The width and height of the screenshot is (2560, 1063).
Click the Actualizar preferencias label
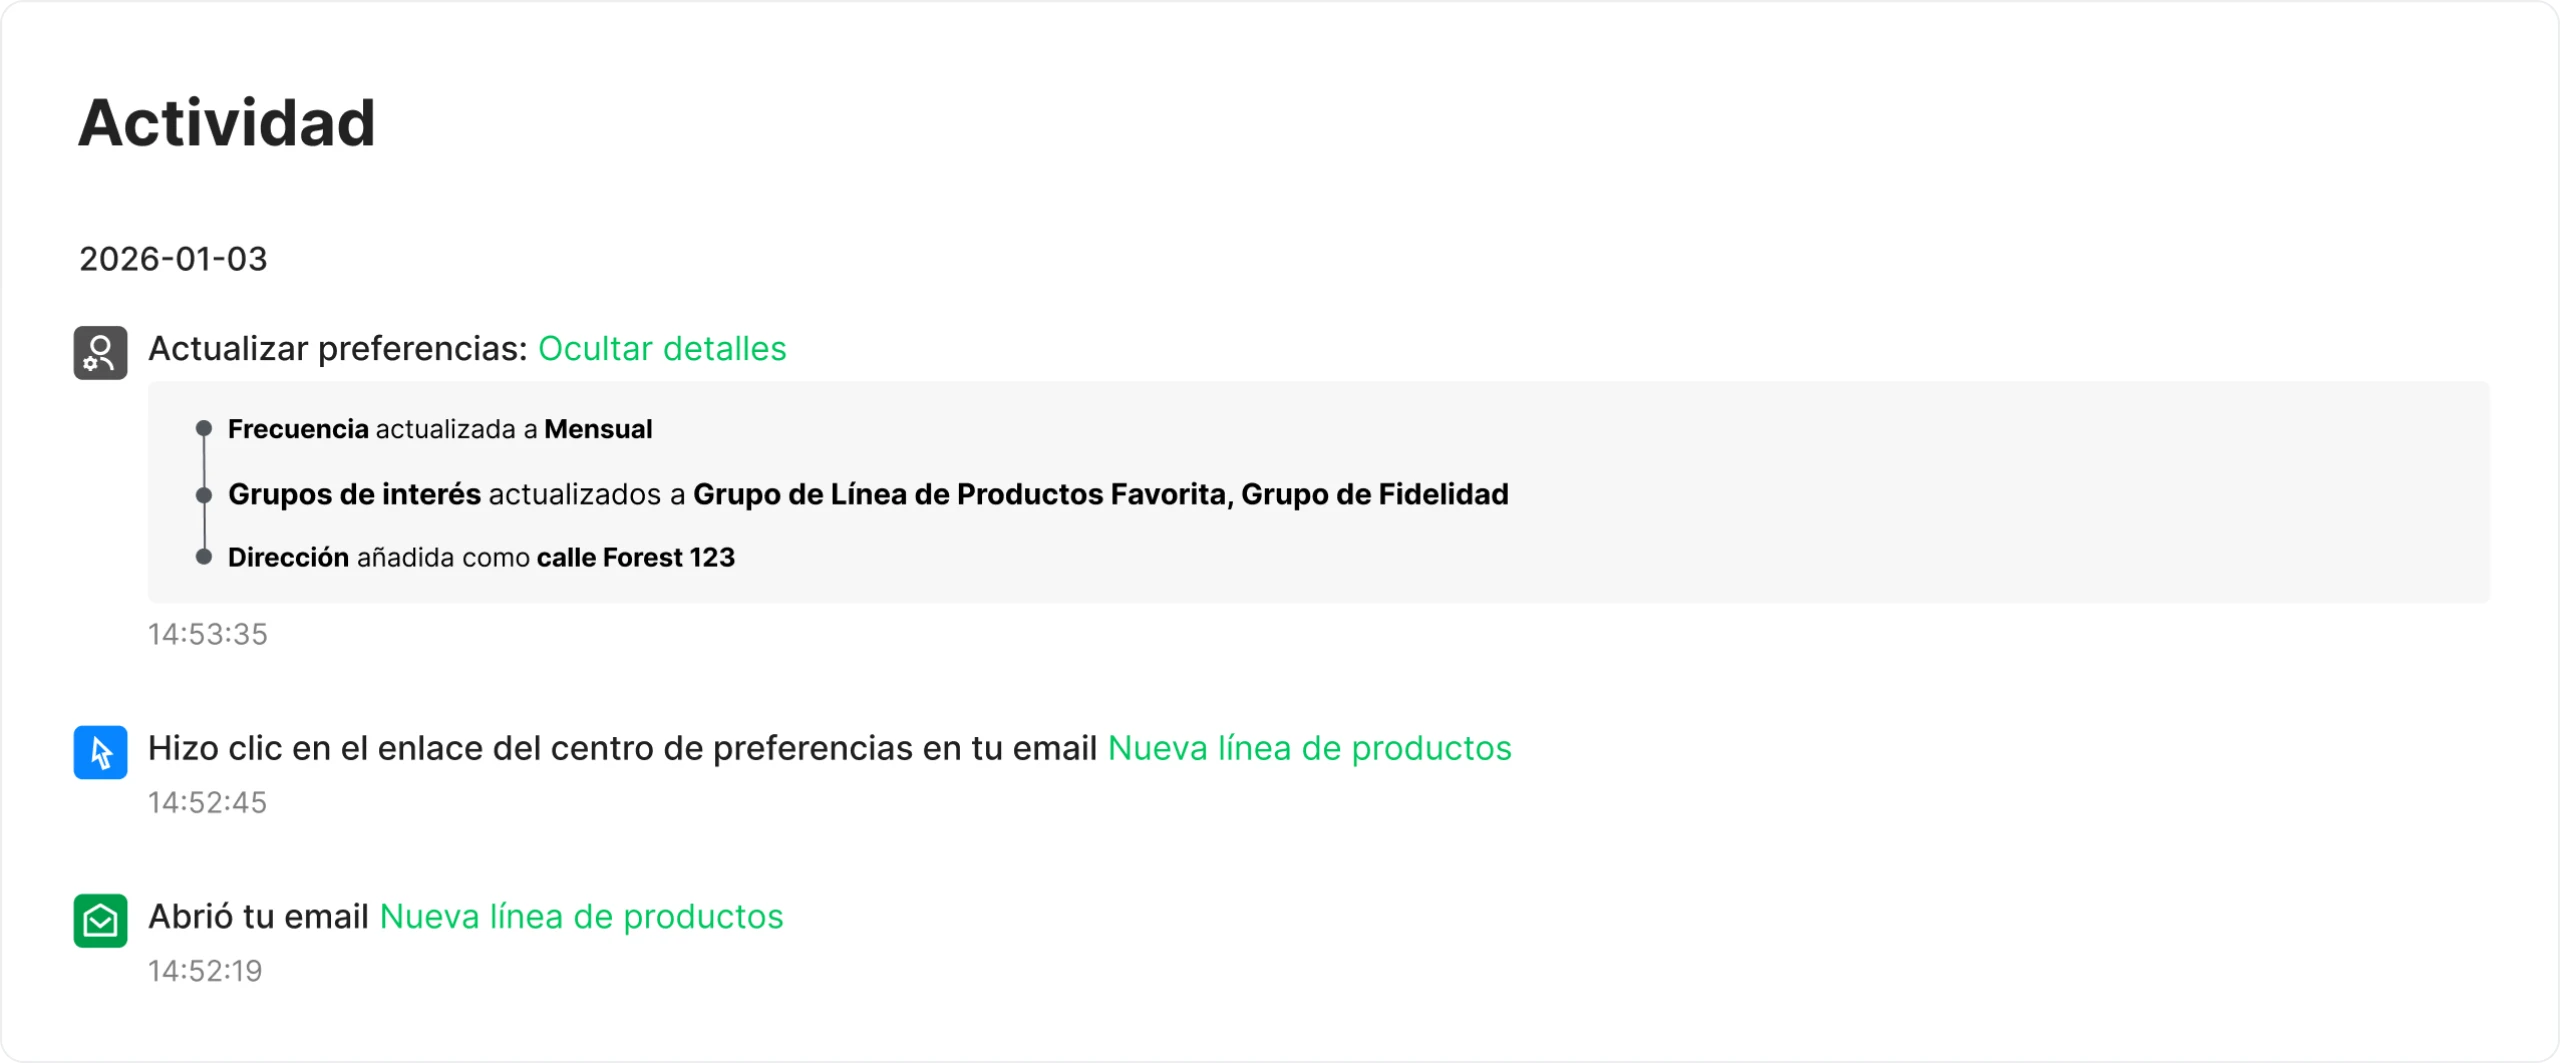click(337, 349)
